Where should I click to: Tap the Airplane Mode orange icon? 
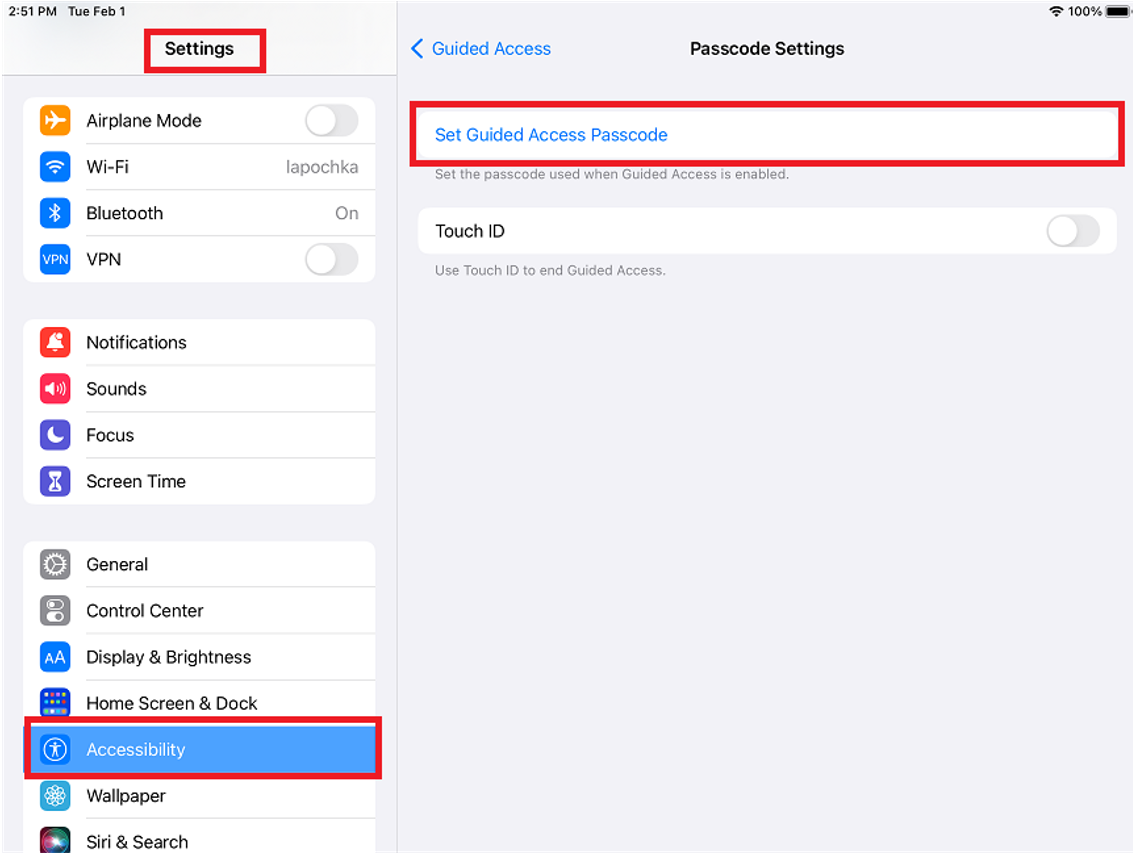pos(55,120)
